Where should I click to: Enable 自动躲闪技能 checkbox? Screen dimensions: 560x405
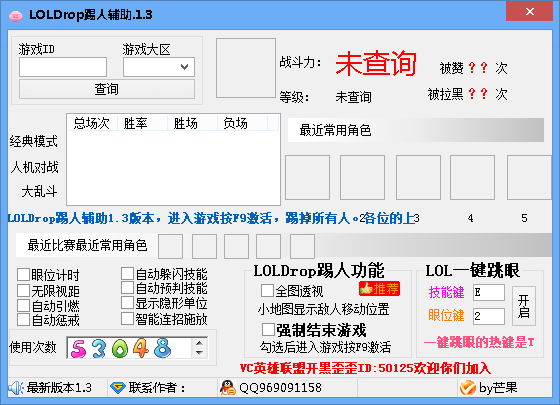pyautogui.click(x=127, y=274)
